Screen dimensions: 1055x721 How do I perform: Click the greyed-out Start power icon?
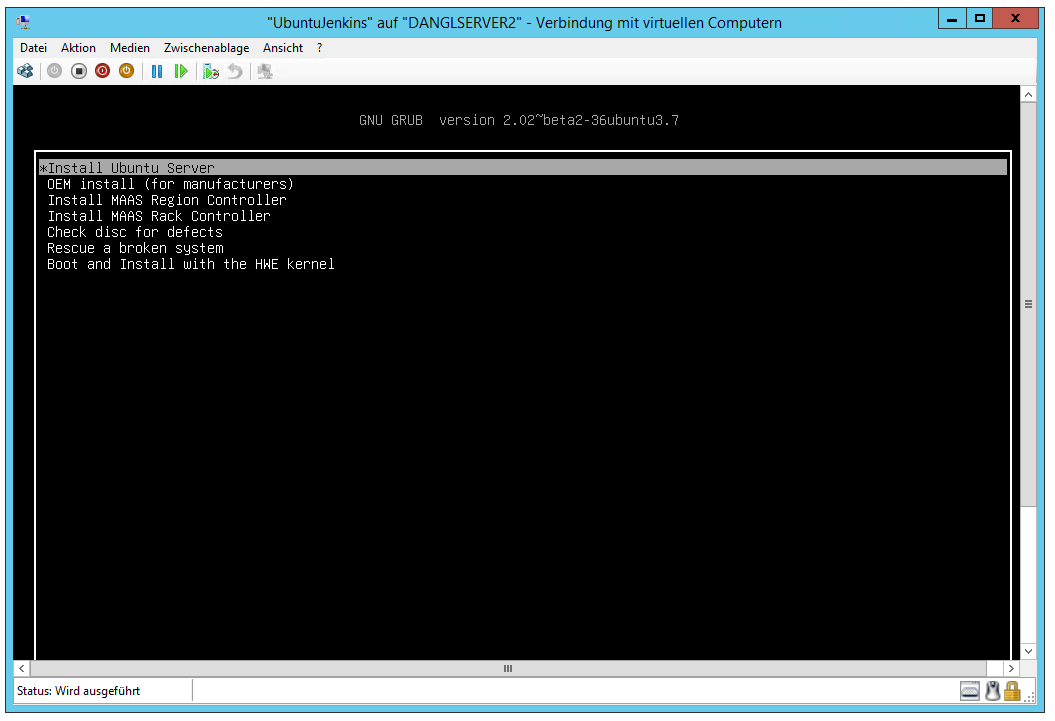(x=54, y=71)
